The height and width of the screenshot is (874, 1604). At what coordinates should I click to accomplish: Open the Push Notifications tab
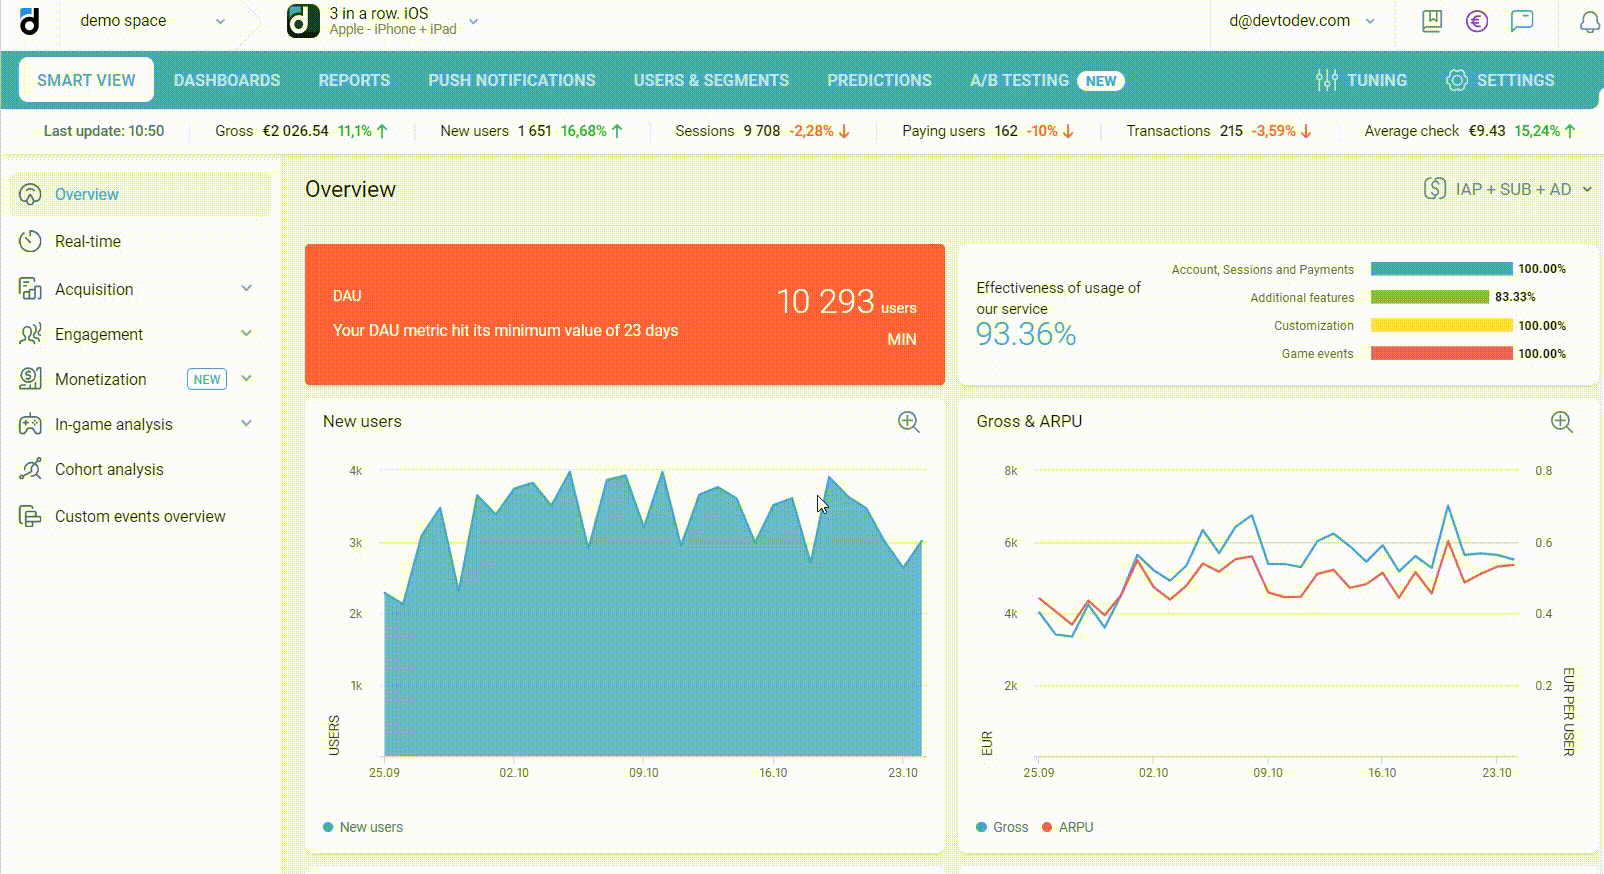click(x=512, y=80)
